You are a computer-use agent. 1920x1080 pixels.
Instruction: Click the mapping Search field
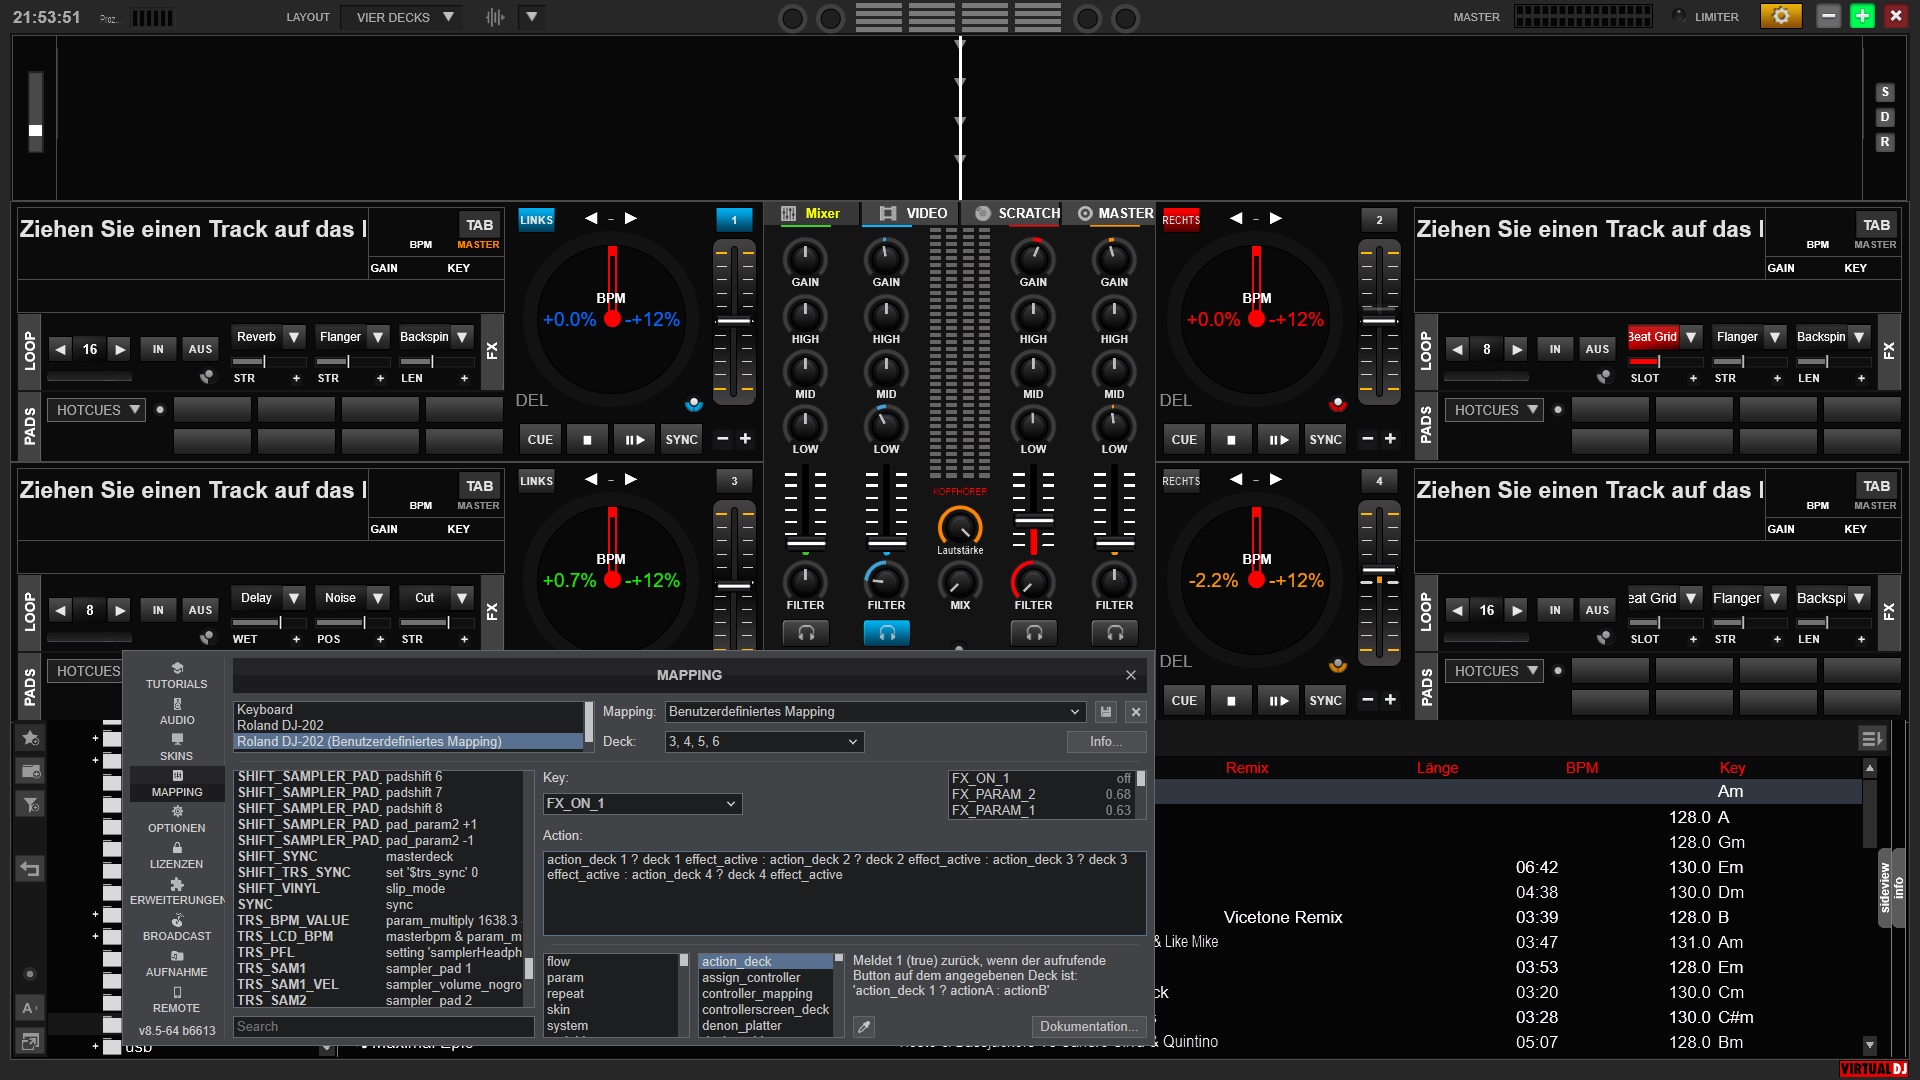383,1027
